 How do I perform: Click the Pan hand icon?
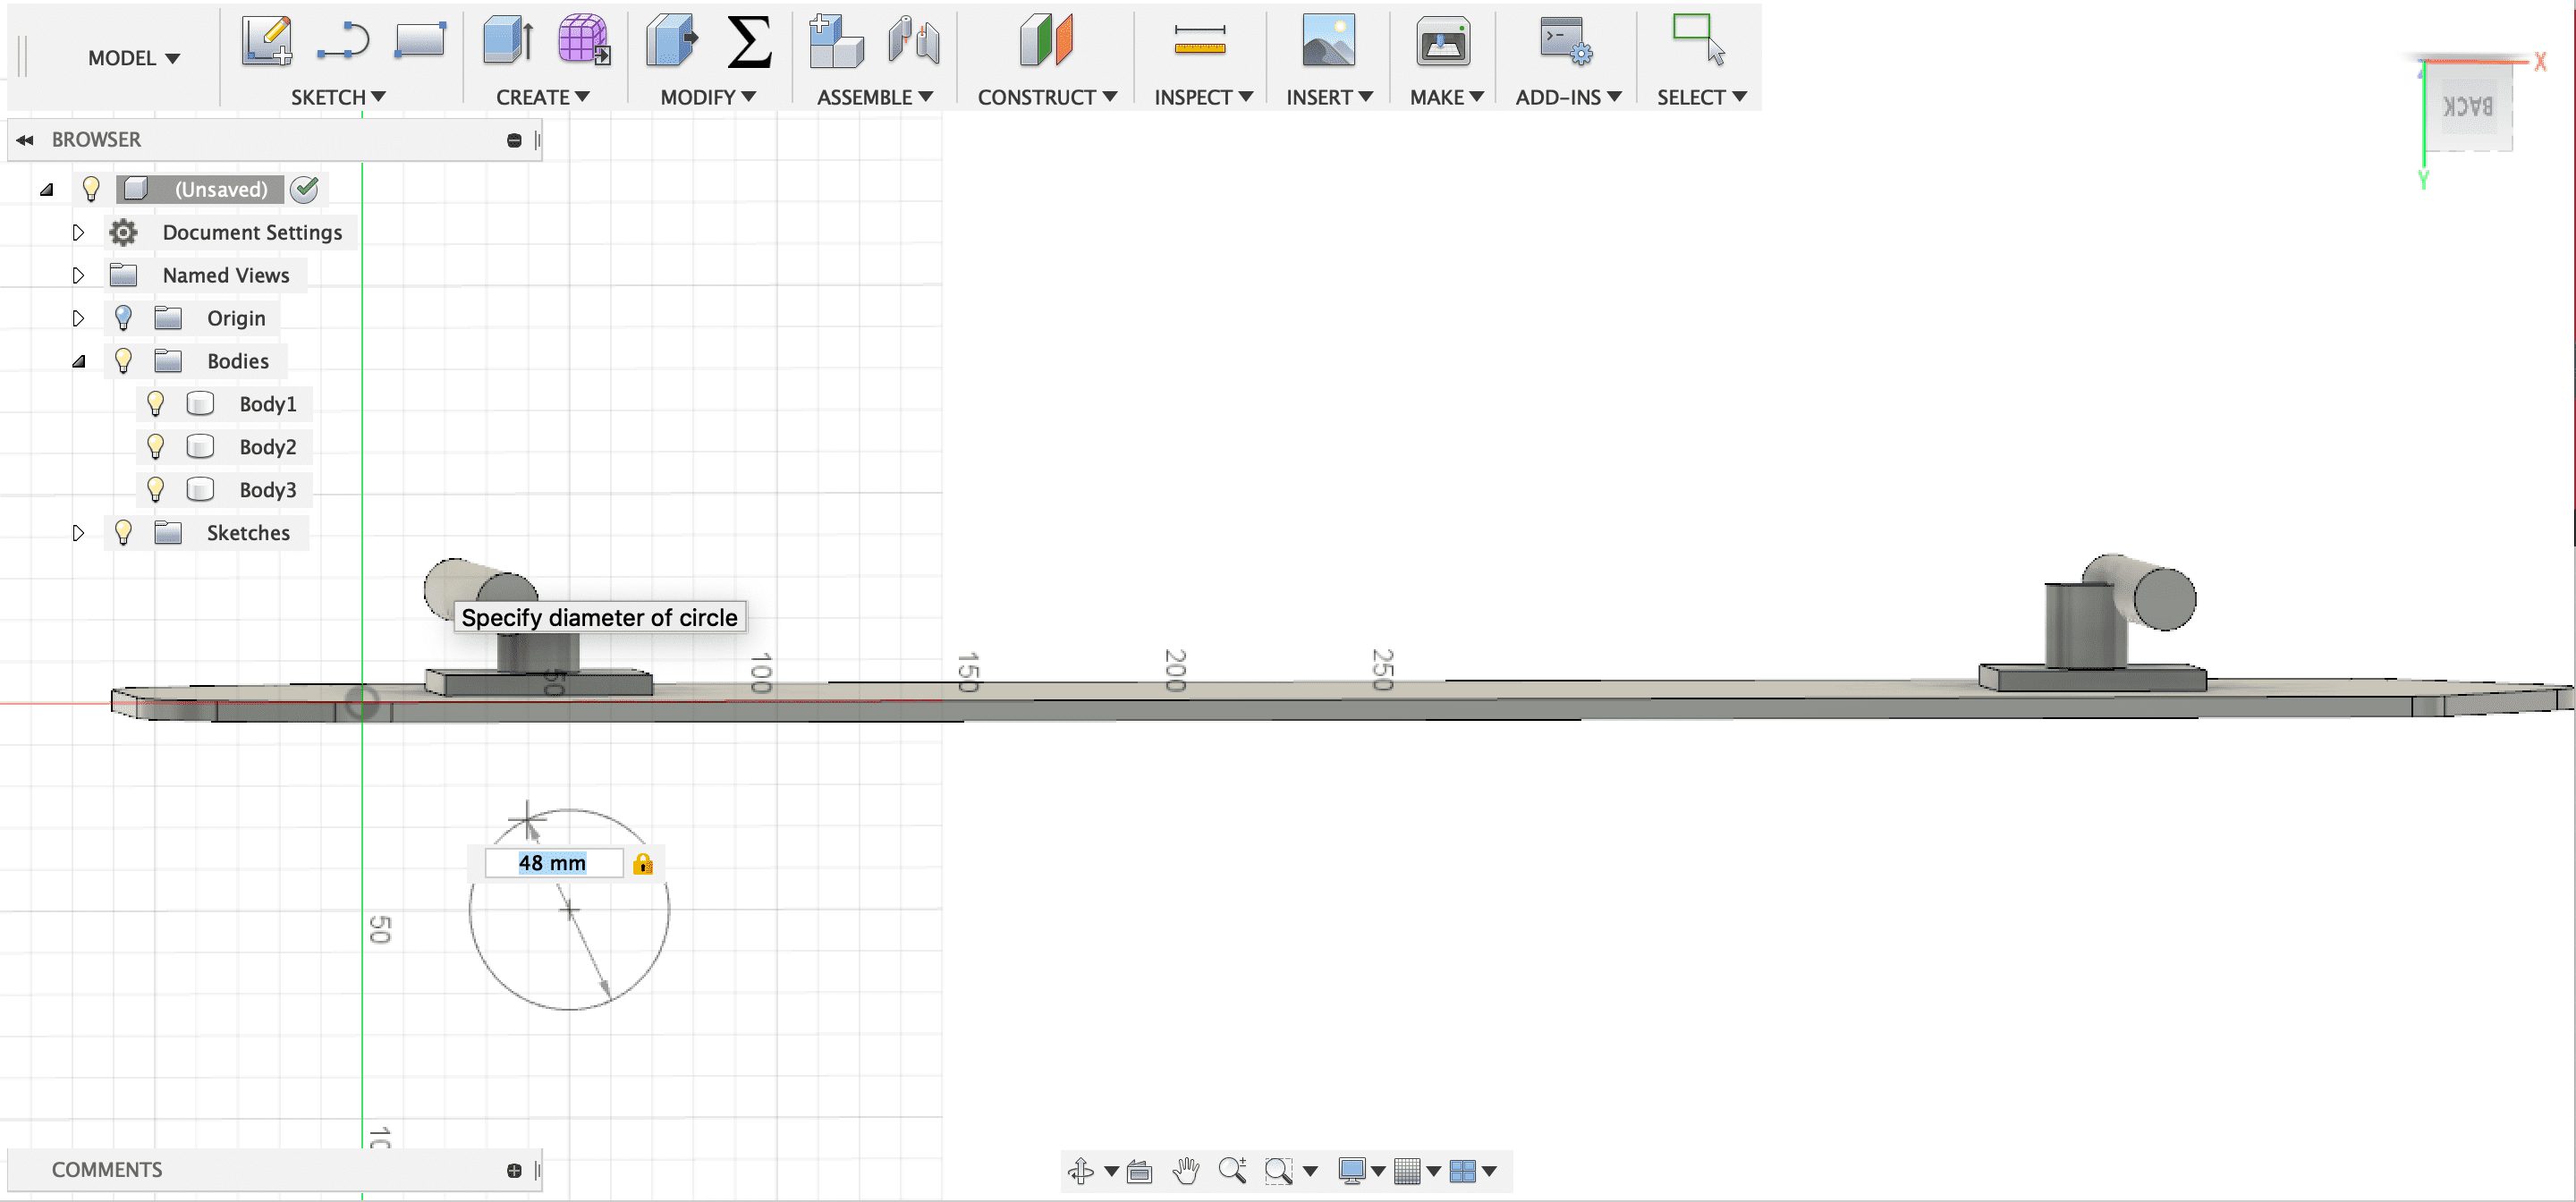(x=1186, y=1170)
